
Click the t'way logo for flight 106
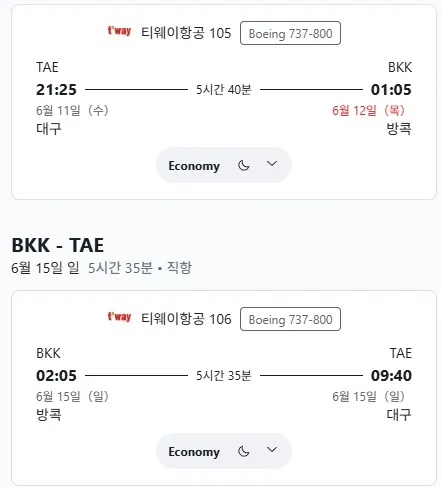pyautogui.click(x=119, y=317)
